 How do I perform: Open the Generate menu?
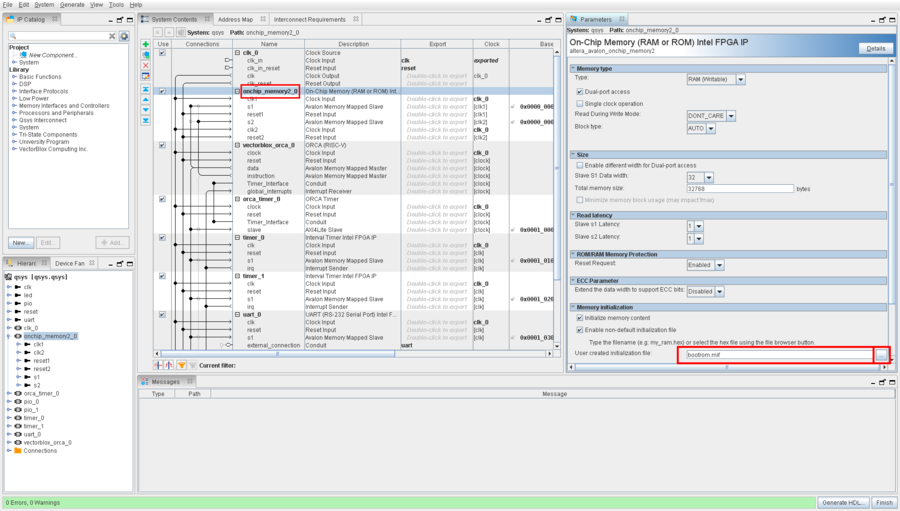(72, 5)
